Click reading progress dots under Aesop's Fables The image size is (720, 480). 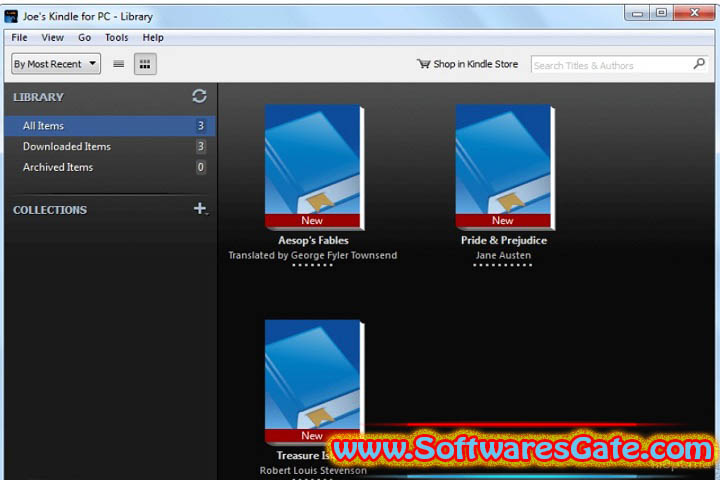[x=313, y=265]
